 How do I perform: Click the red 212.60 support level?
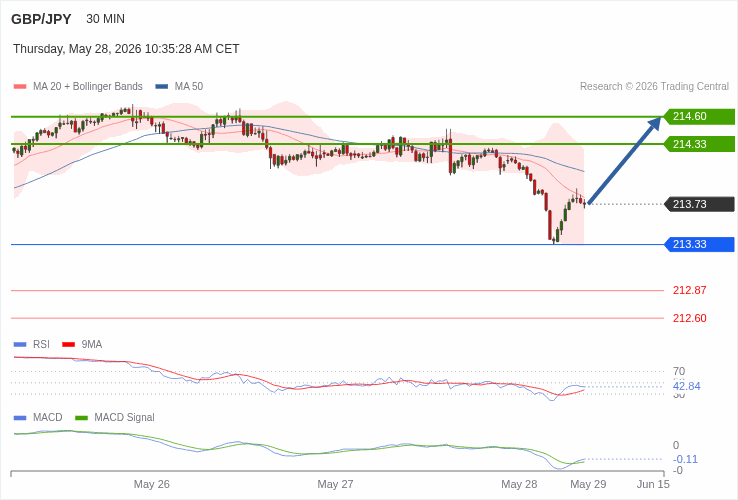click(x=690, y=318)
